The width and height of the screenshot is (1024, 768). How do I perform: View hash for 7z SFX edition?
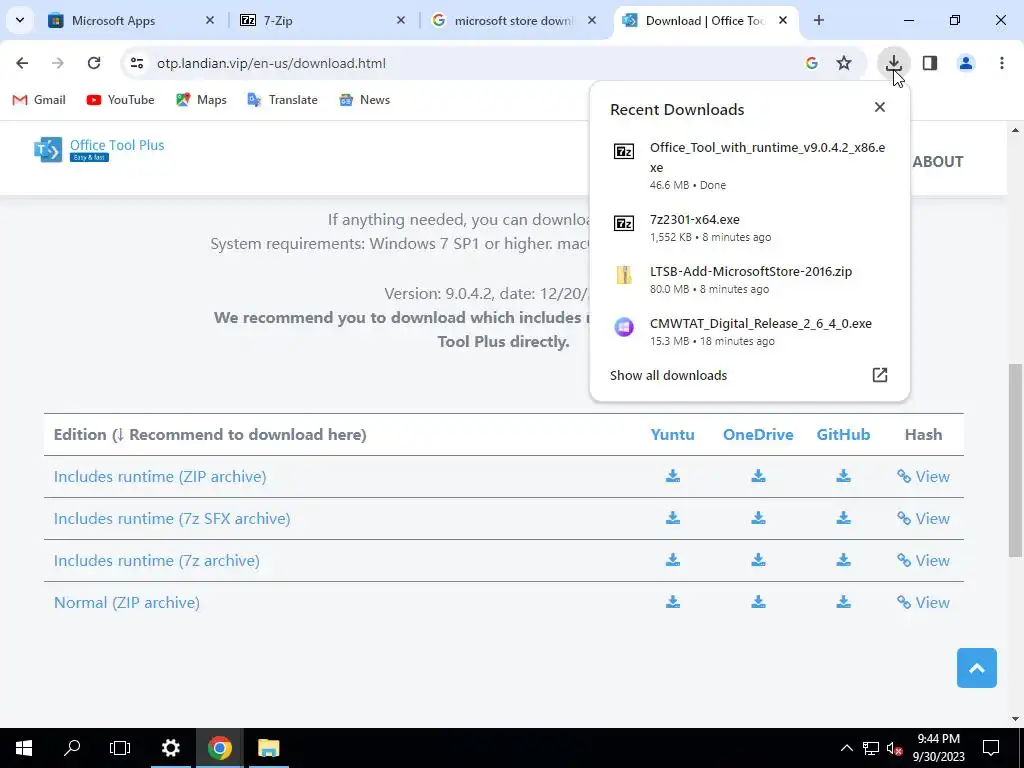pyautogui.click(x=923, y=518)
